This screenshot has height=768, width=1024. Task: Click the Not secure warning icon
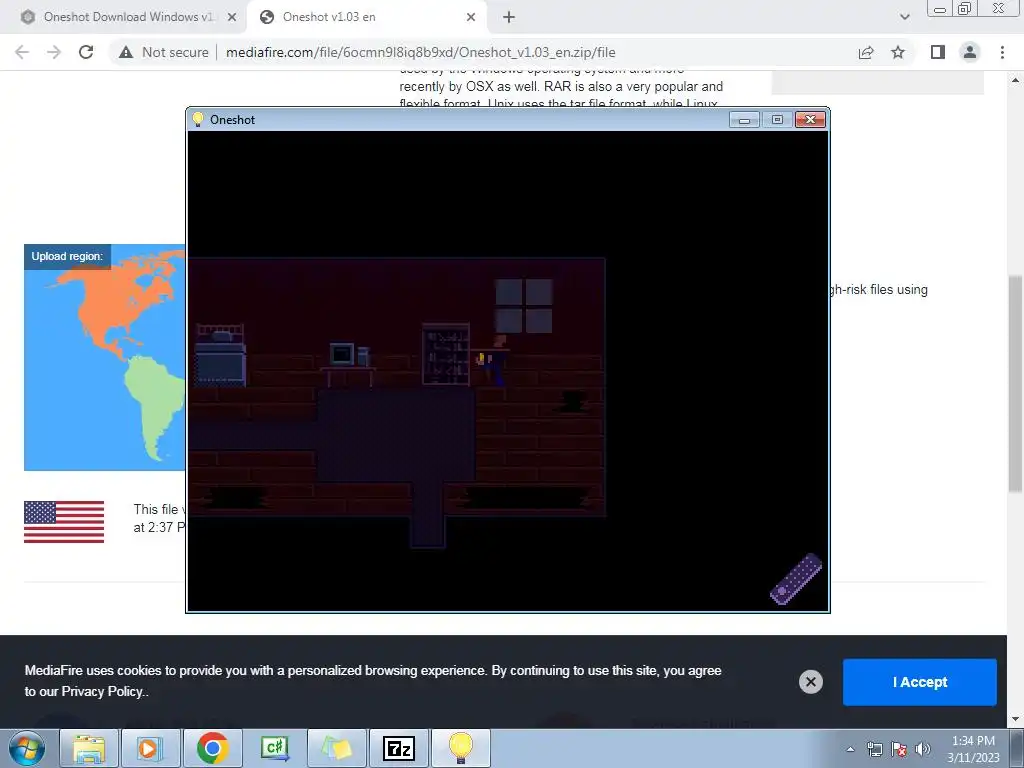[126, 52]
